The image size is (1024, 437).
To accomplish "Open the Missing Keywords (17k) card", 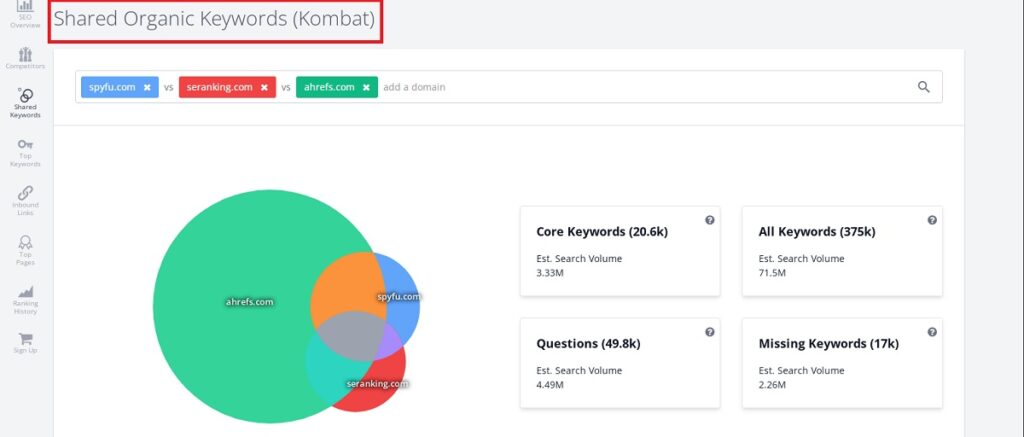I will click(x=842, y=363).
